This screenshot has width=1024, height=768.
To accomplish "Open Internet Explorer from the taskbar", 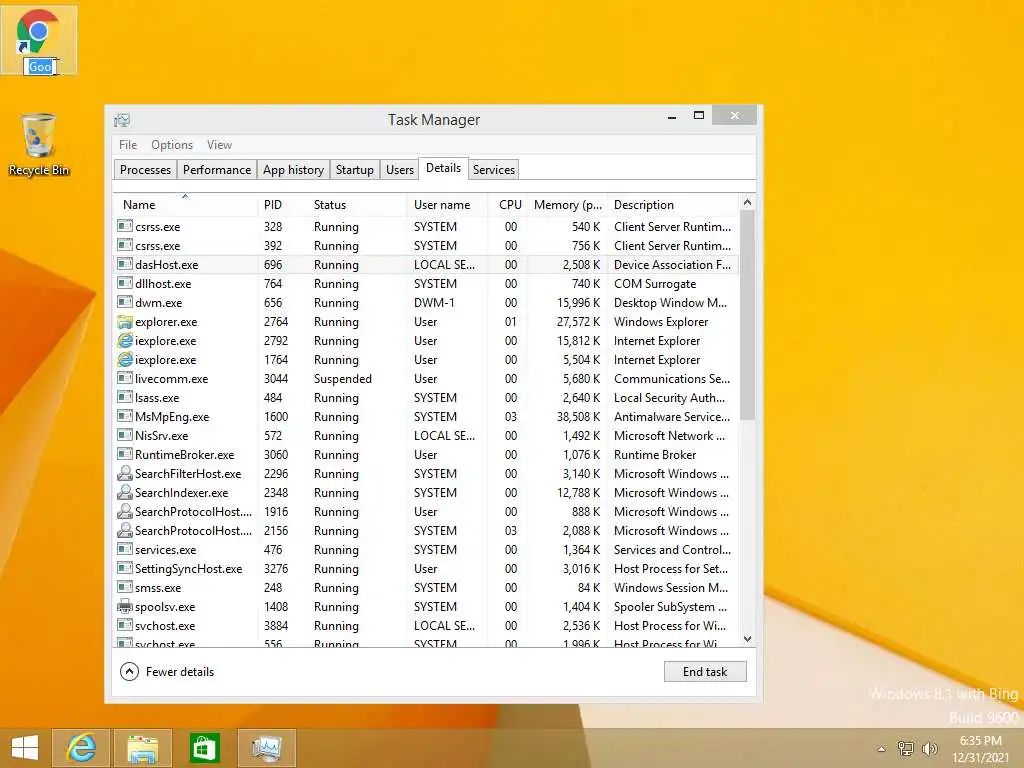I will 81,748.
